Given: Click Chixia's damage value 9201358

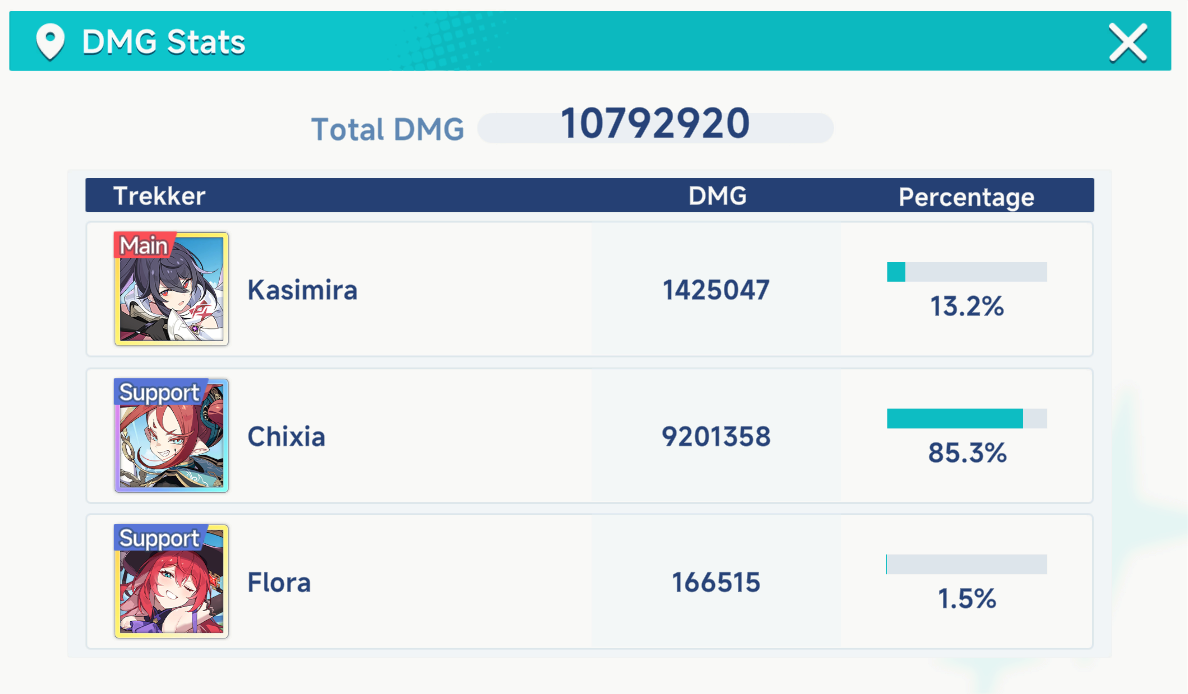Looking at the screenshot, I should click(716, 437).
